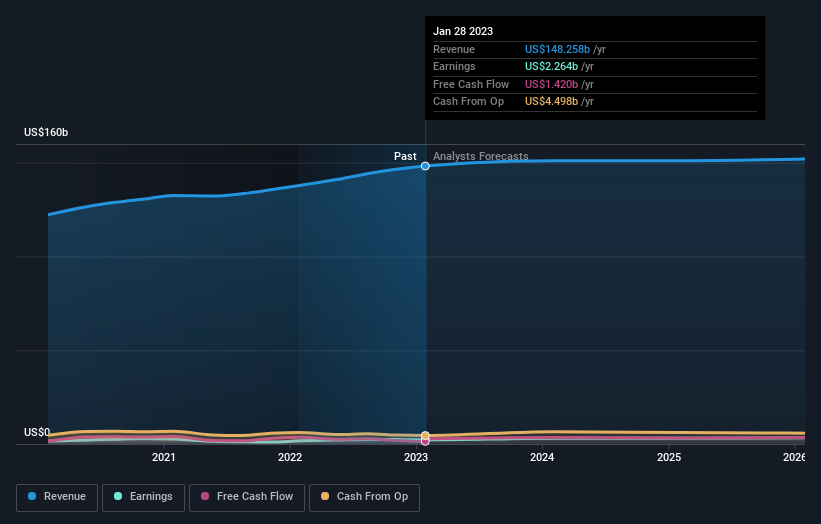
Task: Click the Past label on chart
Action: [x=405, y=156]
